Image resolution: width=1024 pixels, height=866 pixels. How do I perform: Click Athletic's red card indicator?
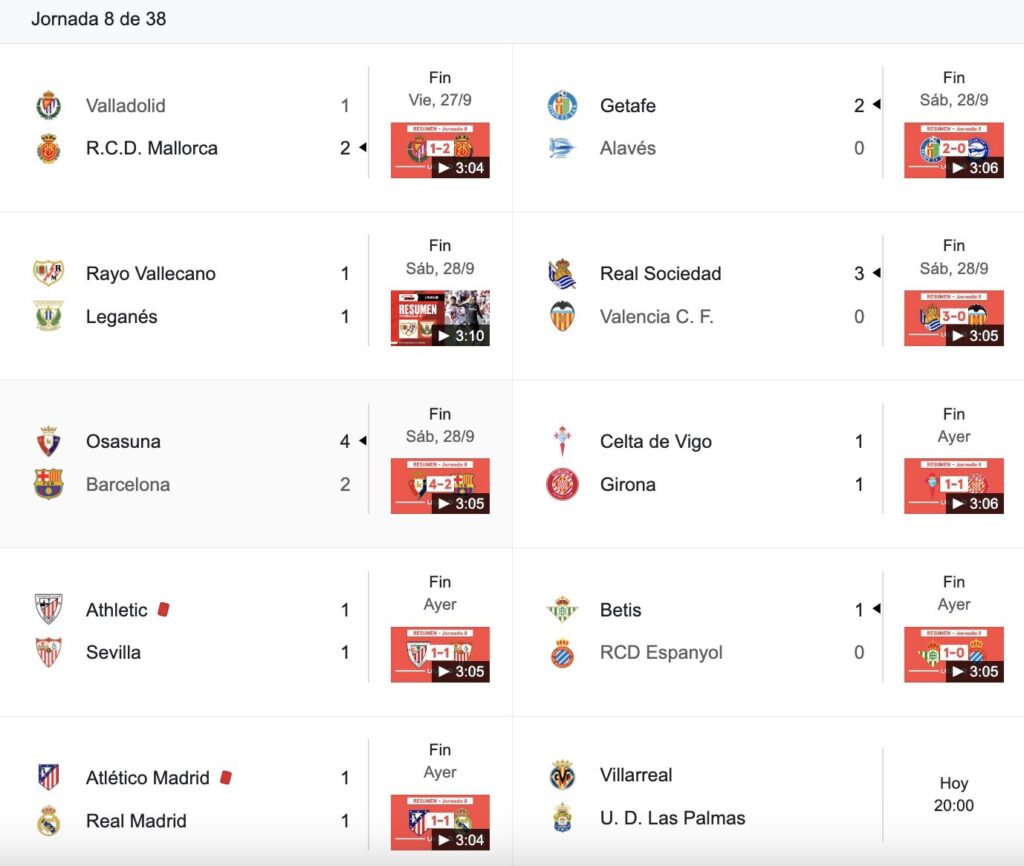coord(163,609)
